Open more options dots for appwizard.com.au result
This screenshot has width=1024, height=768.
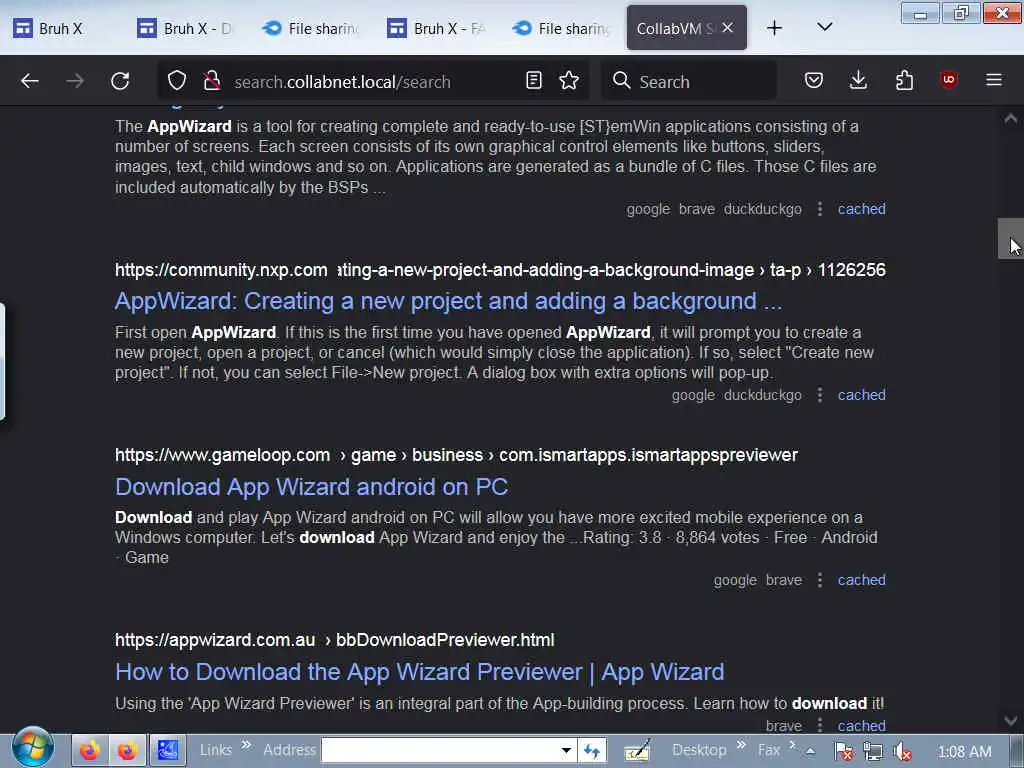point(820,726)
